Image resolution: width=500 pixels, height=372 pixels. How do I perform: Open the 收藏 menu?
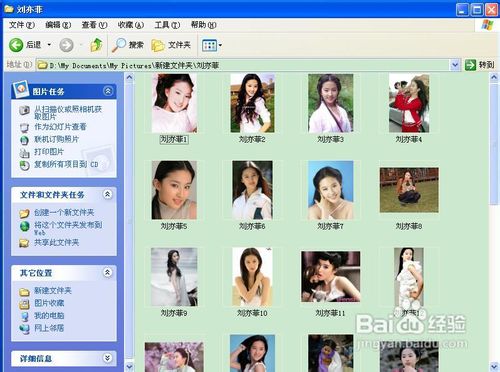[x=131, y=25]
